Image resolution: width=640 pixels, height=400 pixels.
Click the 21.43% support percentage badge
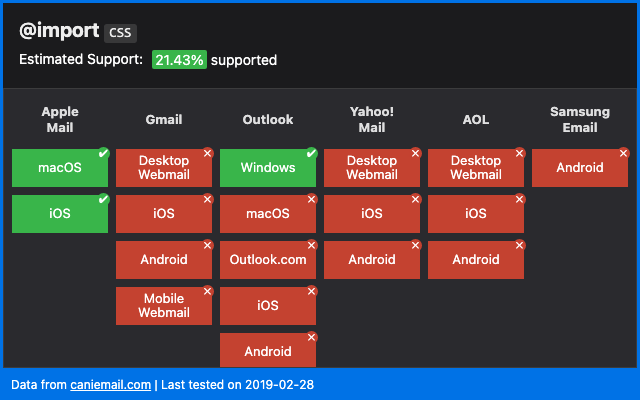coord(179,60)
